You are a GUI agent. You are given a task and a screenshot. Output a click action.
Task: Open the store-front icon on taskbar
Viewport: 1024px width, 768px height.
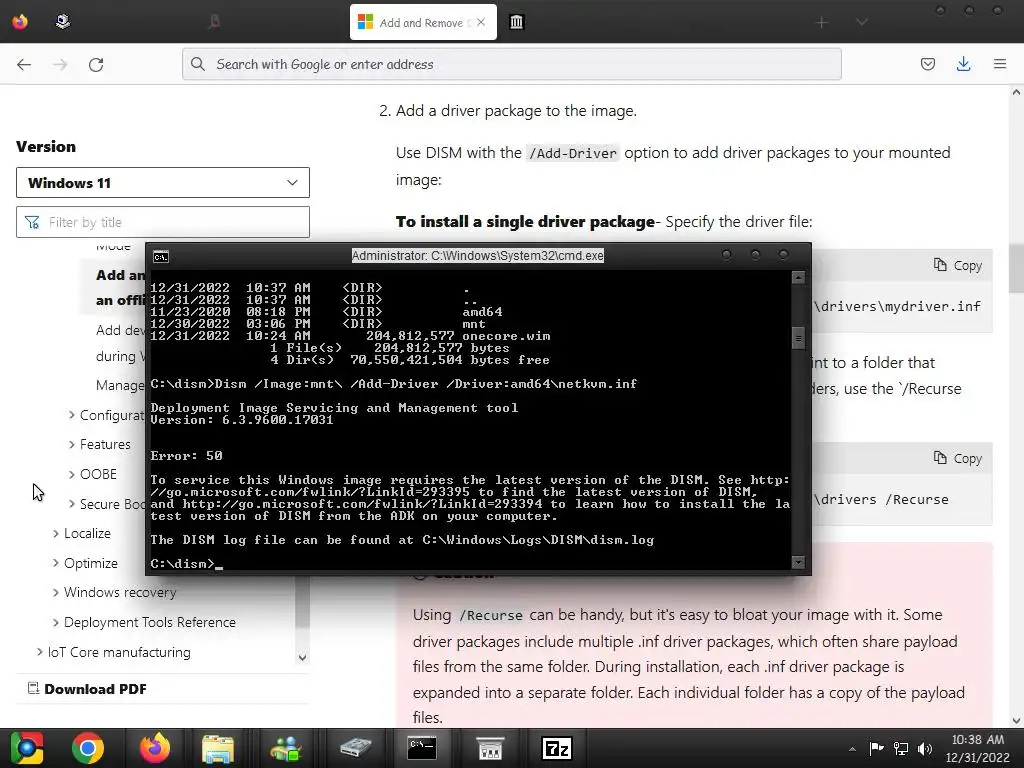tap(490, 748)
